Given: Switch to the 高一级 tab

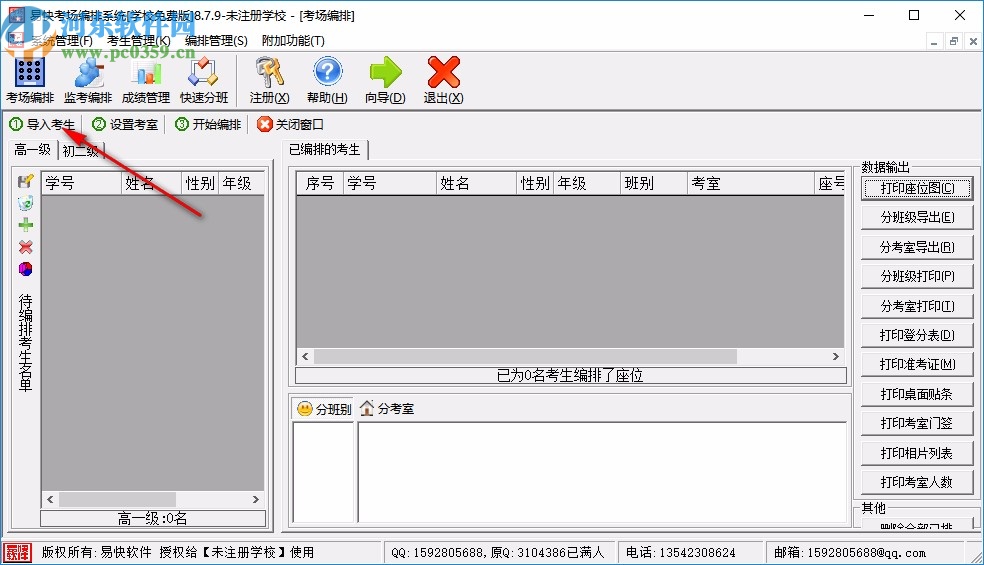Looking at the screenshot, I should click(x=33, y=150).
